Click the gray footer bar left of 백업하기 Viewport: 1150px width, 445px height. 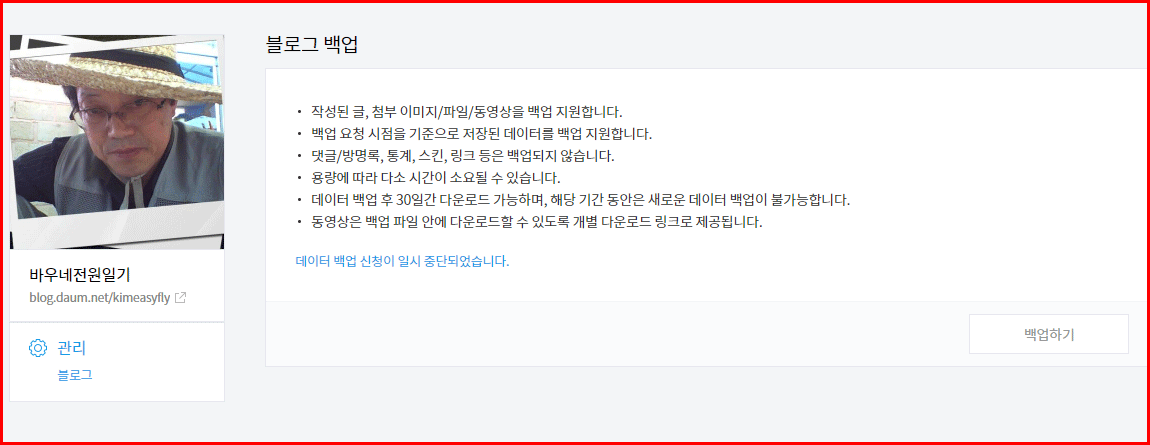coord(616,334)
